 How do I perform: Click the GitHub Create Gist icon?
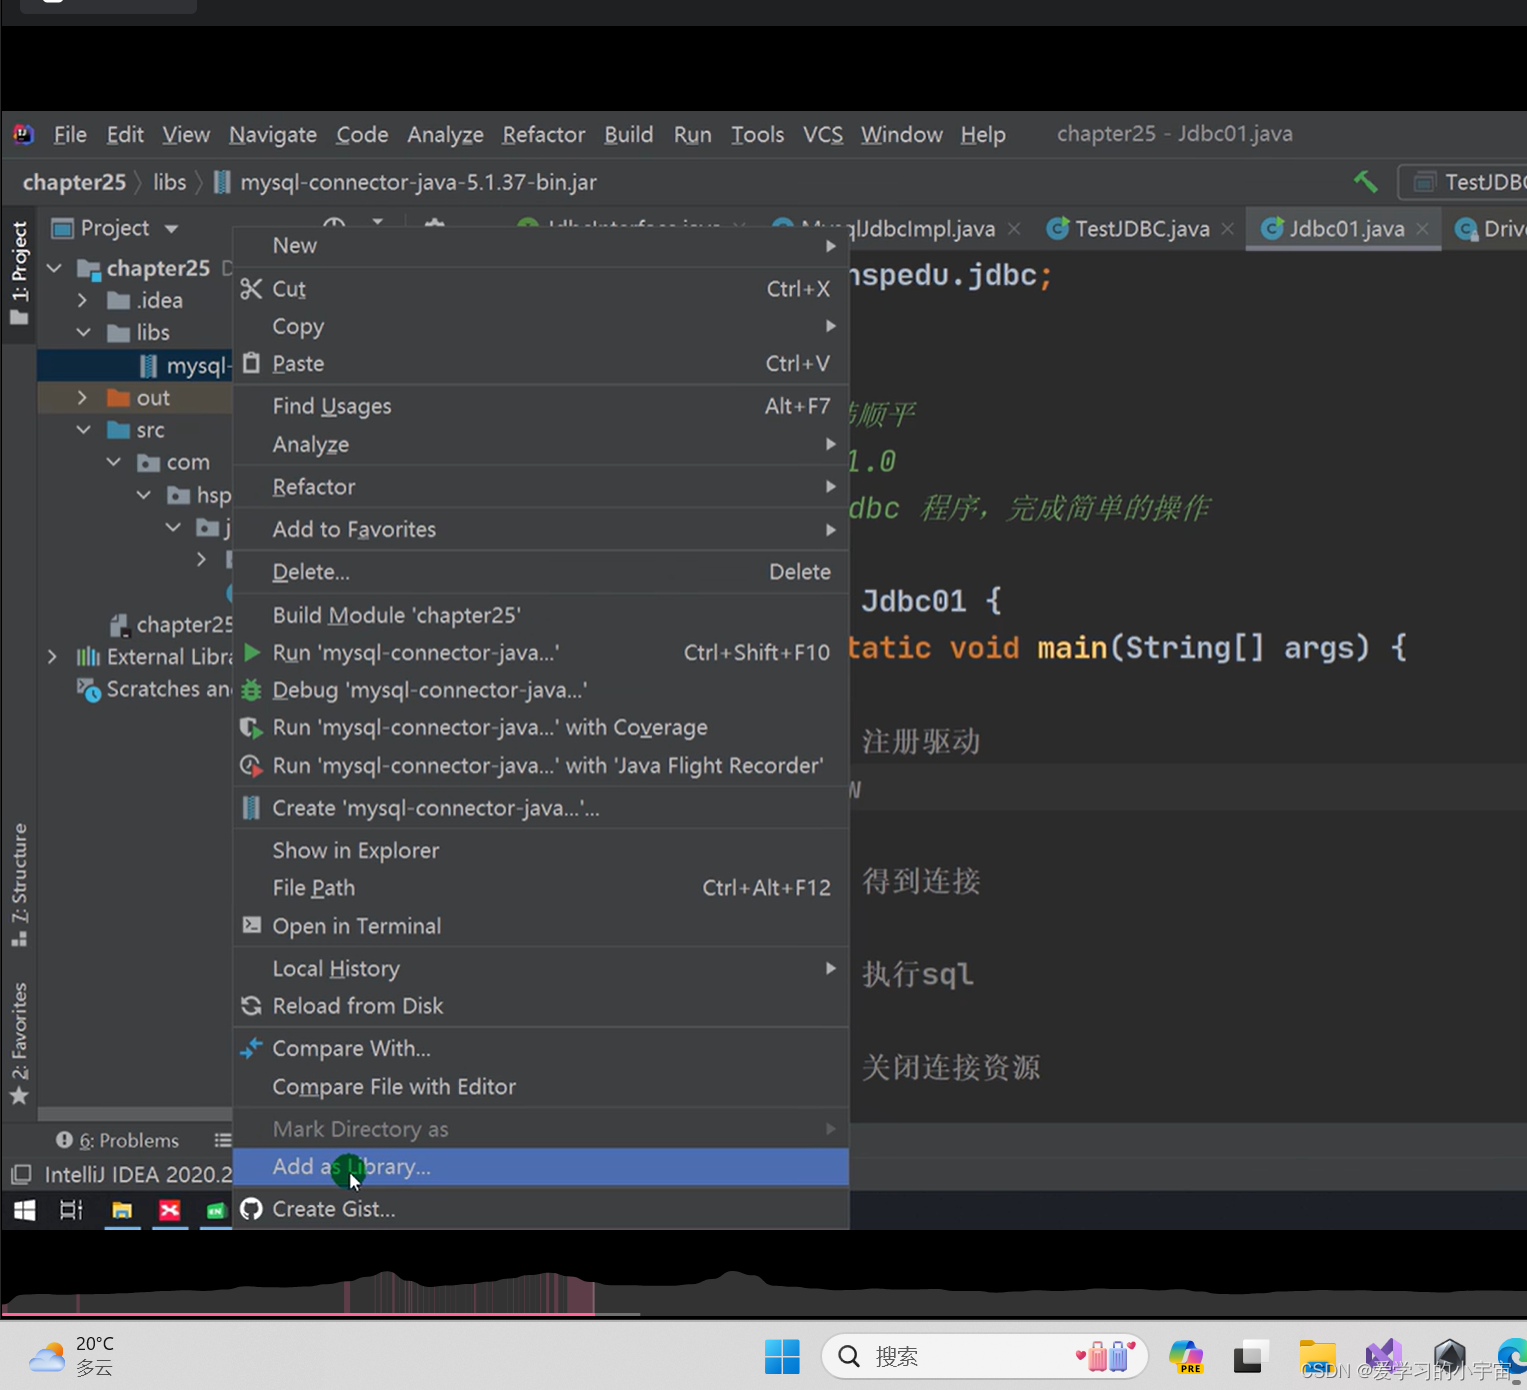(x=251, y=1209)
